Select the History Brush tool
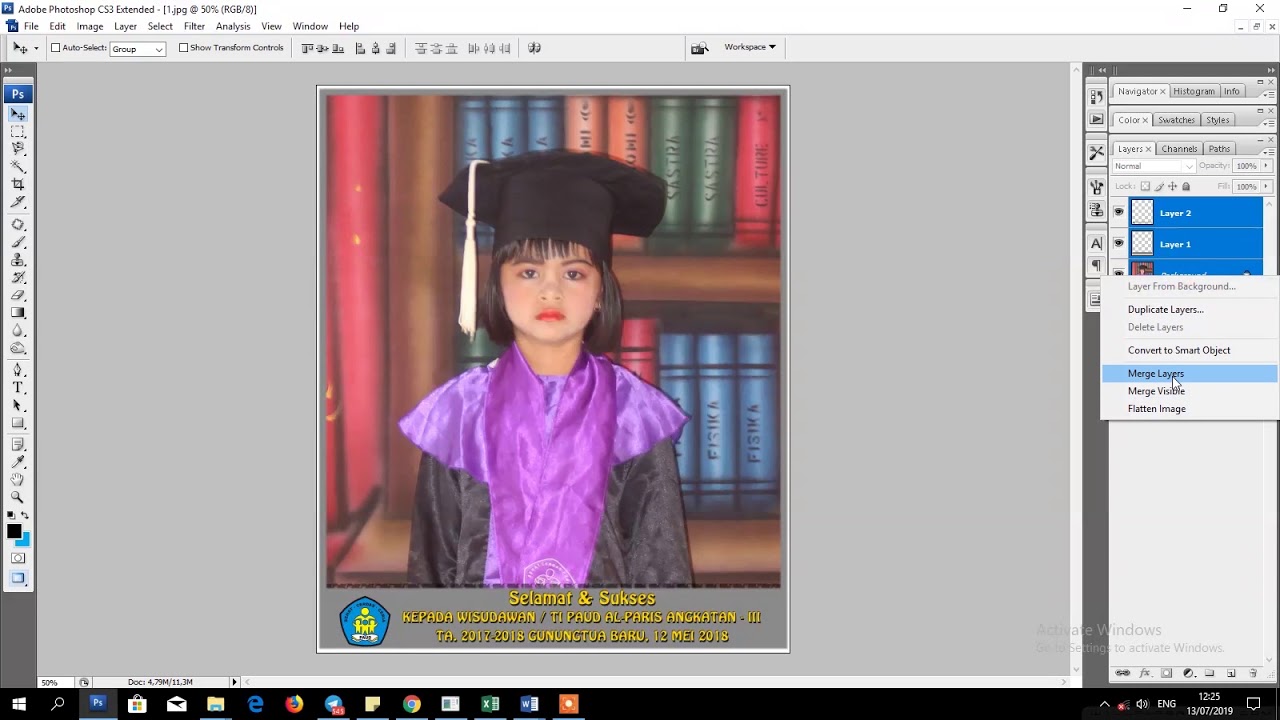This screenshot has height=720, width=1280. (18, 277)
